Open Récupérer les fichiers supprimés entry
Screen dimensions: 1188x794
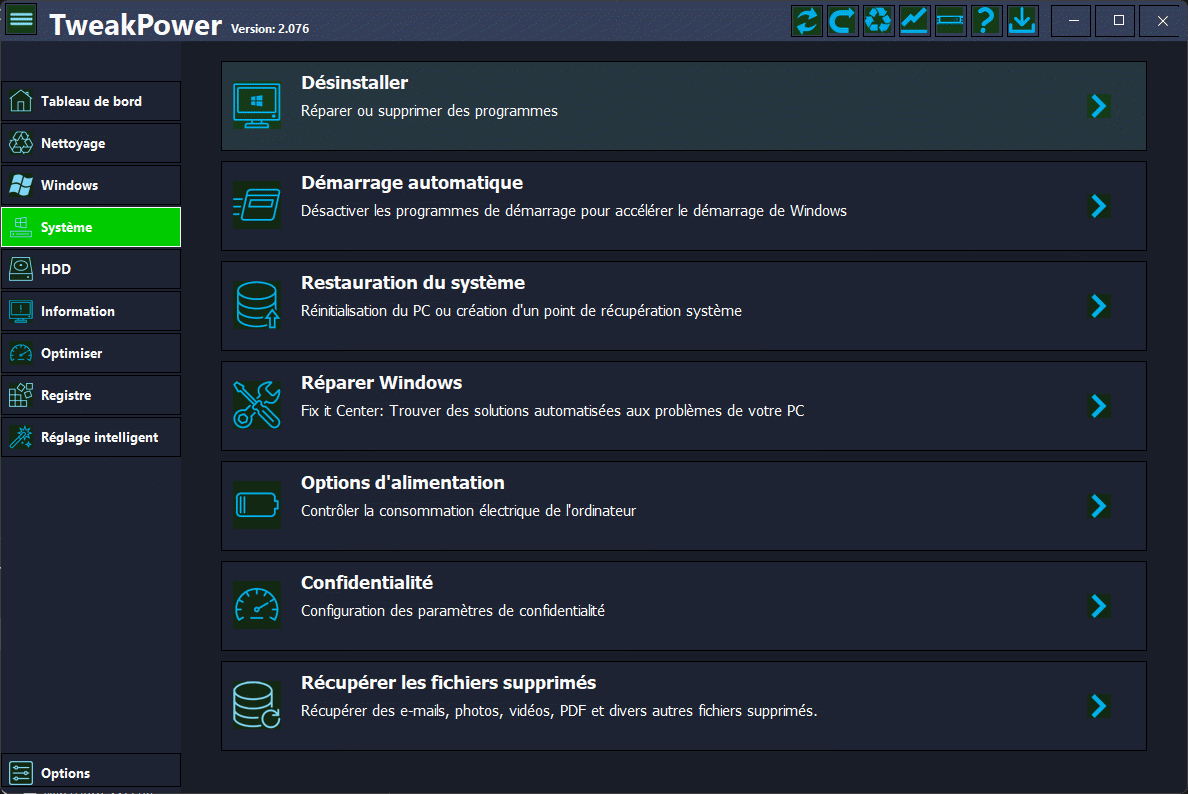[x=448, y=683]
